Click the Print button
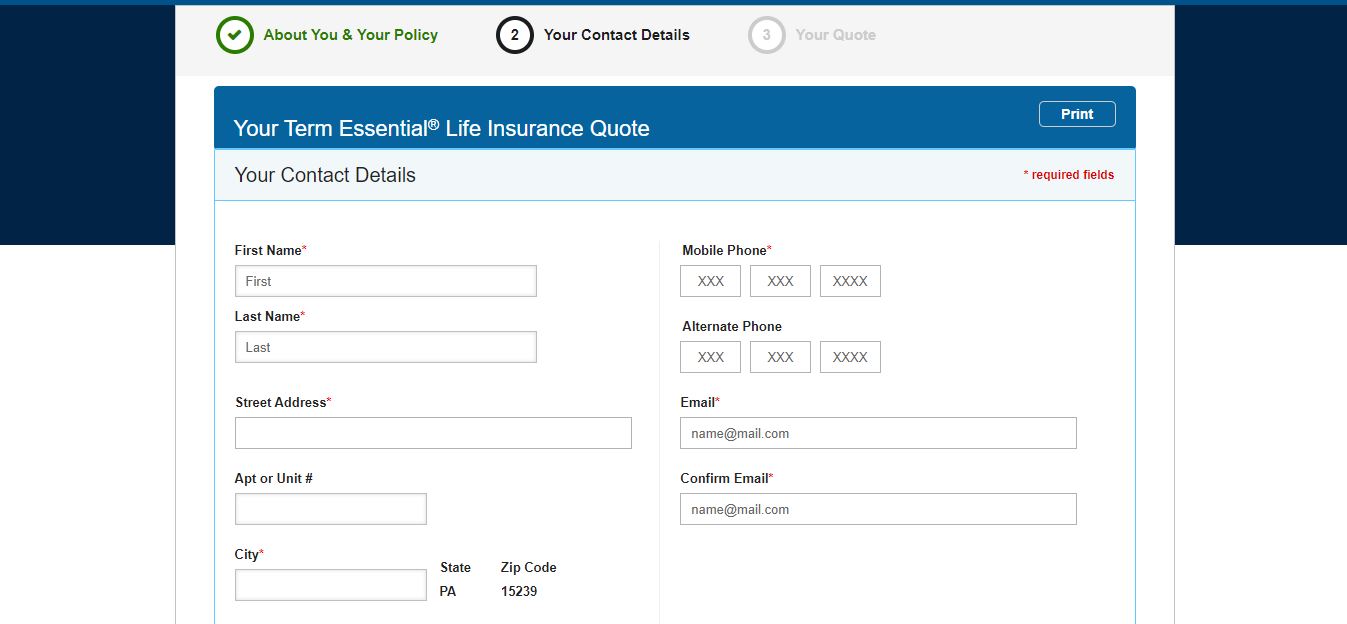The width and height of the screenshot is (1347, 624). [1077, 114]
